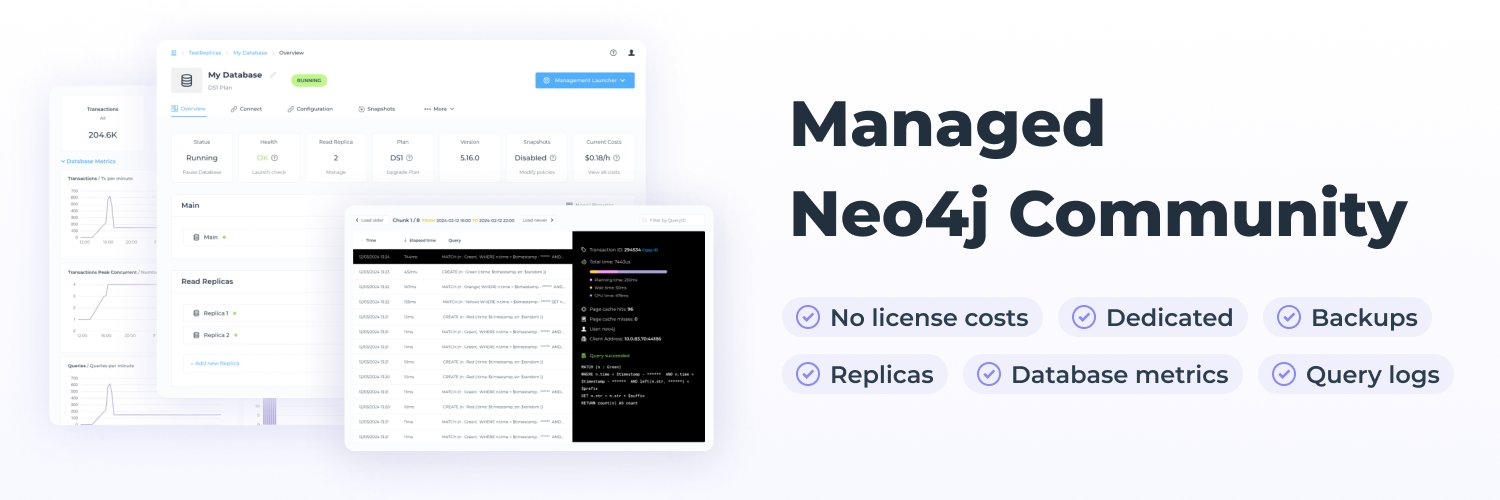The image size is (1500, 500).
Task: Click the checkmark icon on No license costs
Action: (808, 318)
